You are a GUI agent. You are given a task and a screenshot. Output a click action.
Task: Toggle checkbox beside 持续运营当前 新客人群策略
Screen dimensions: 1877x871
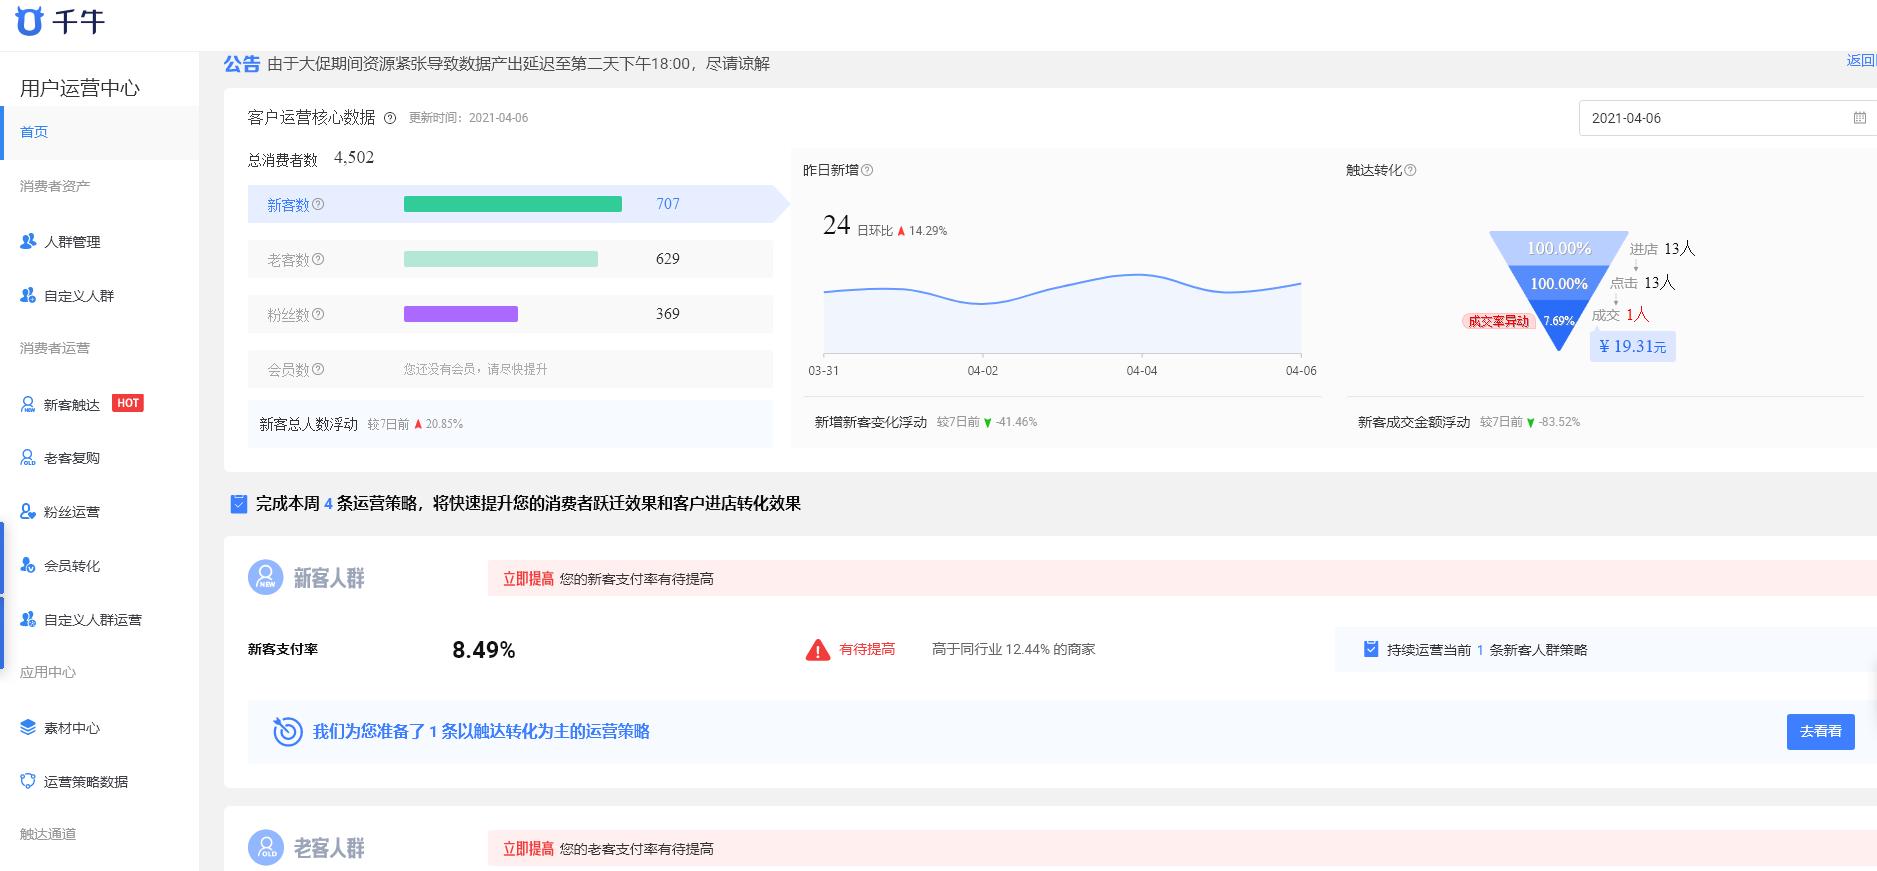coord(1371,650)
